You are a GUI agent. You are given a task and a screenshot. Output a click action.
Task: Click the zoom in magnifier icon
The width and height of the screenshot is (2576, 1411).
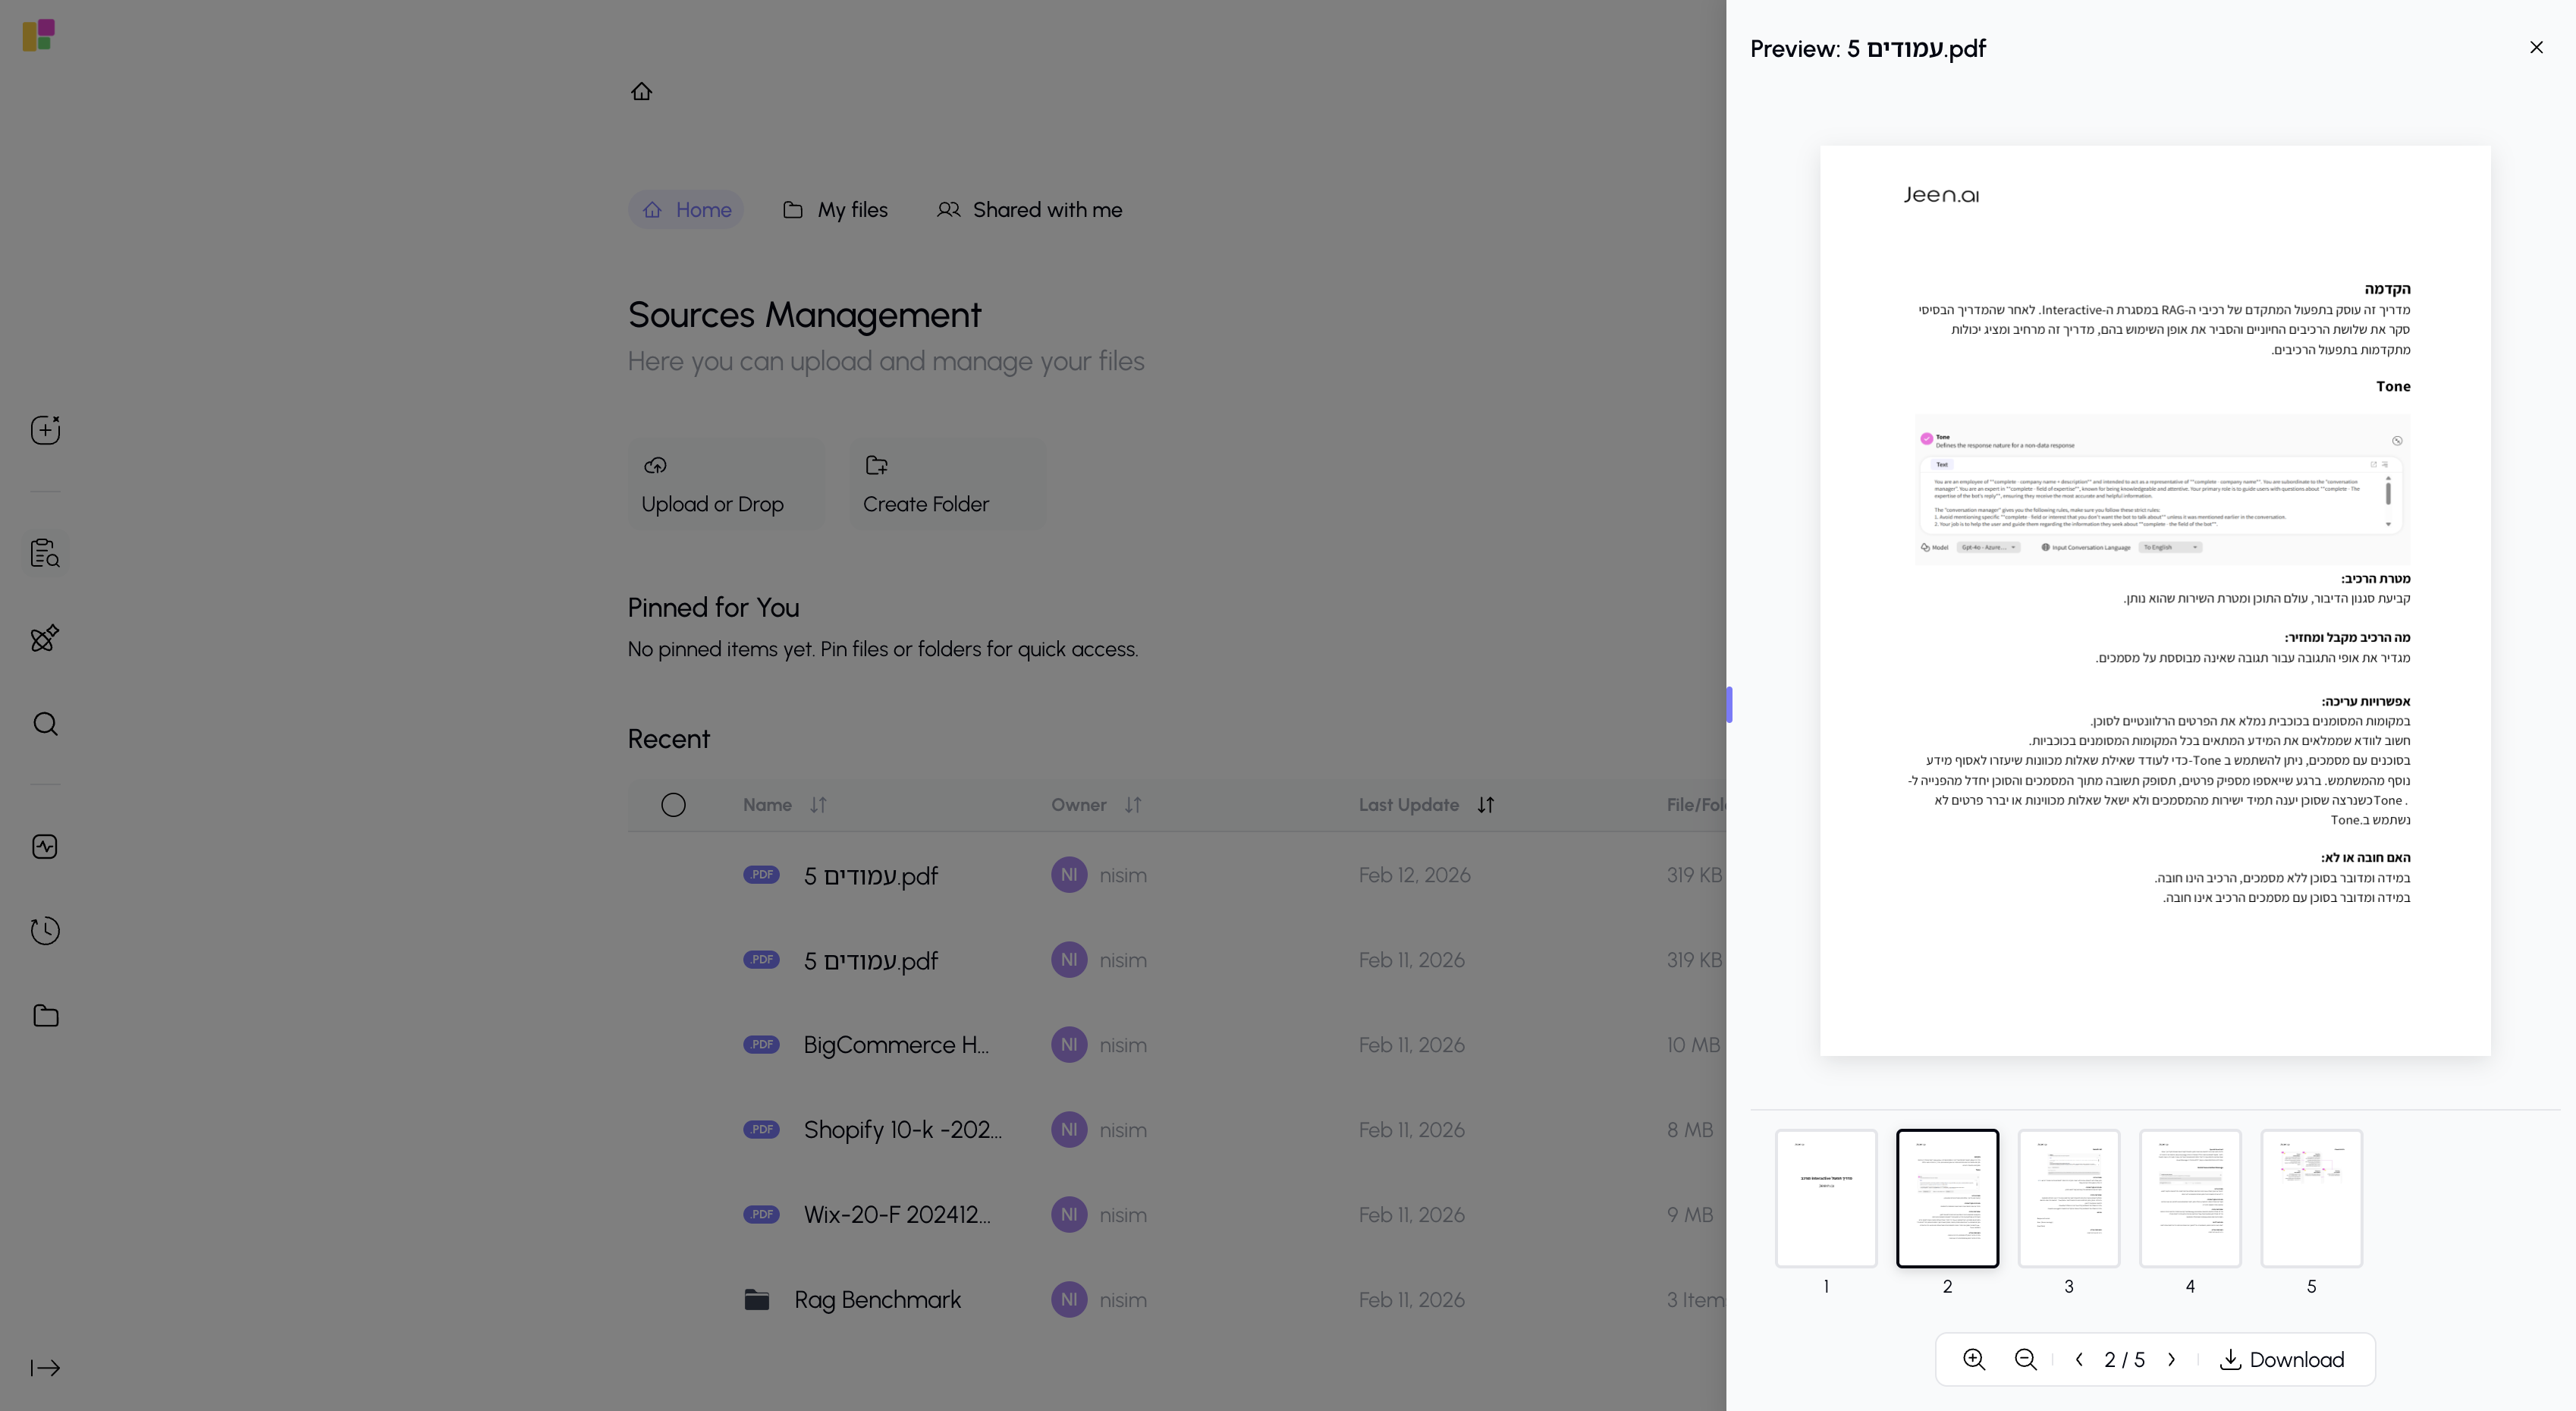1973,1359
